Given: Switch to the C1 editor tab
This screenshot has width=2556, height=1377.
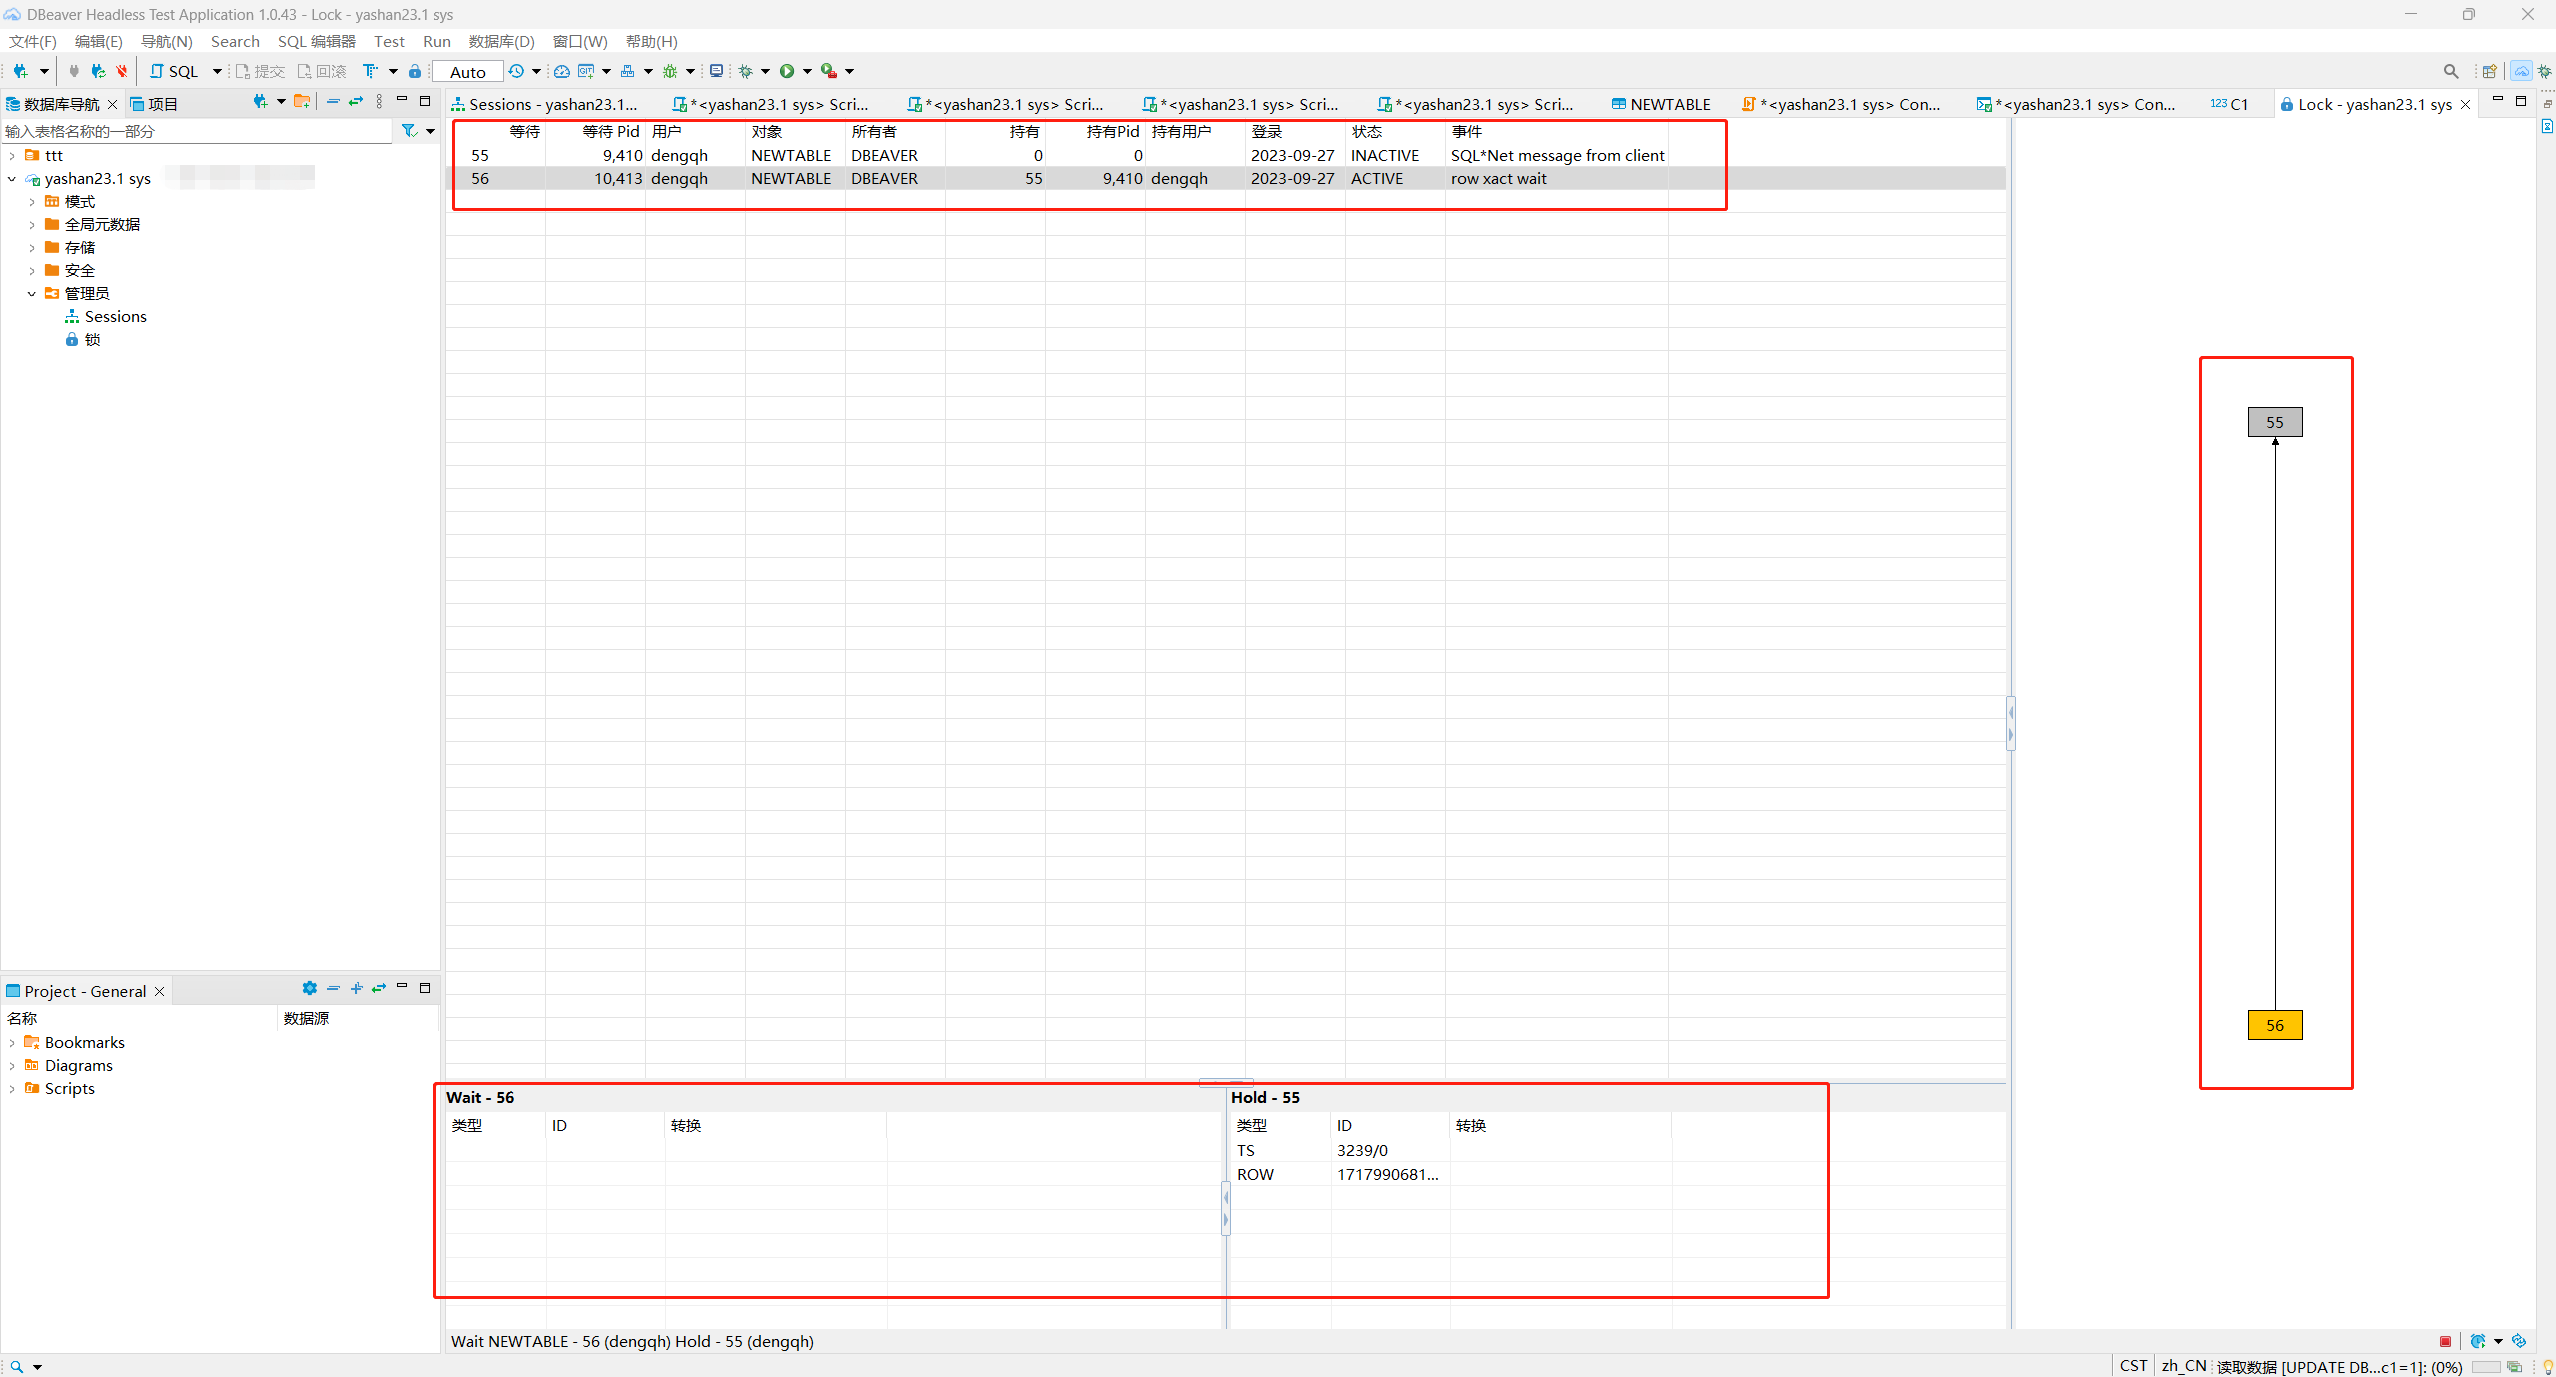Looking at the screenshot, I should pos(2229,104).
